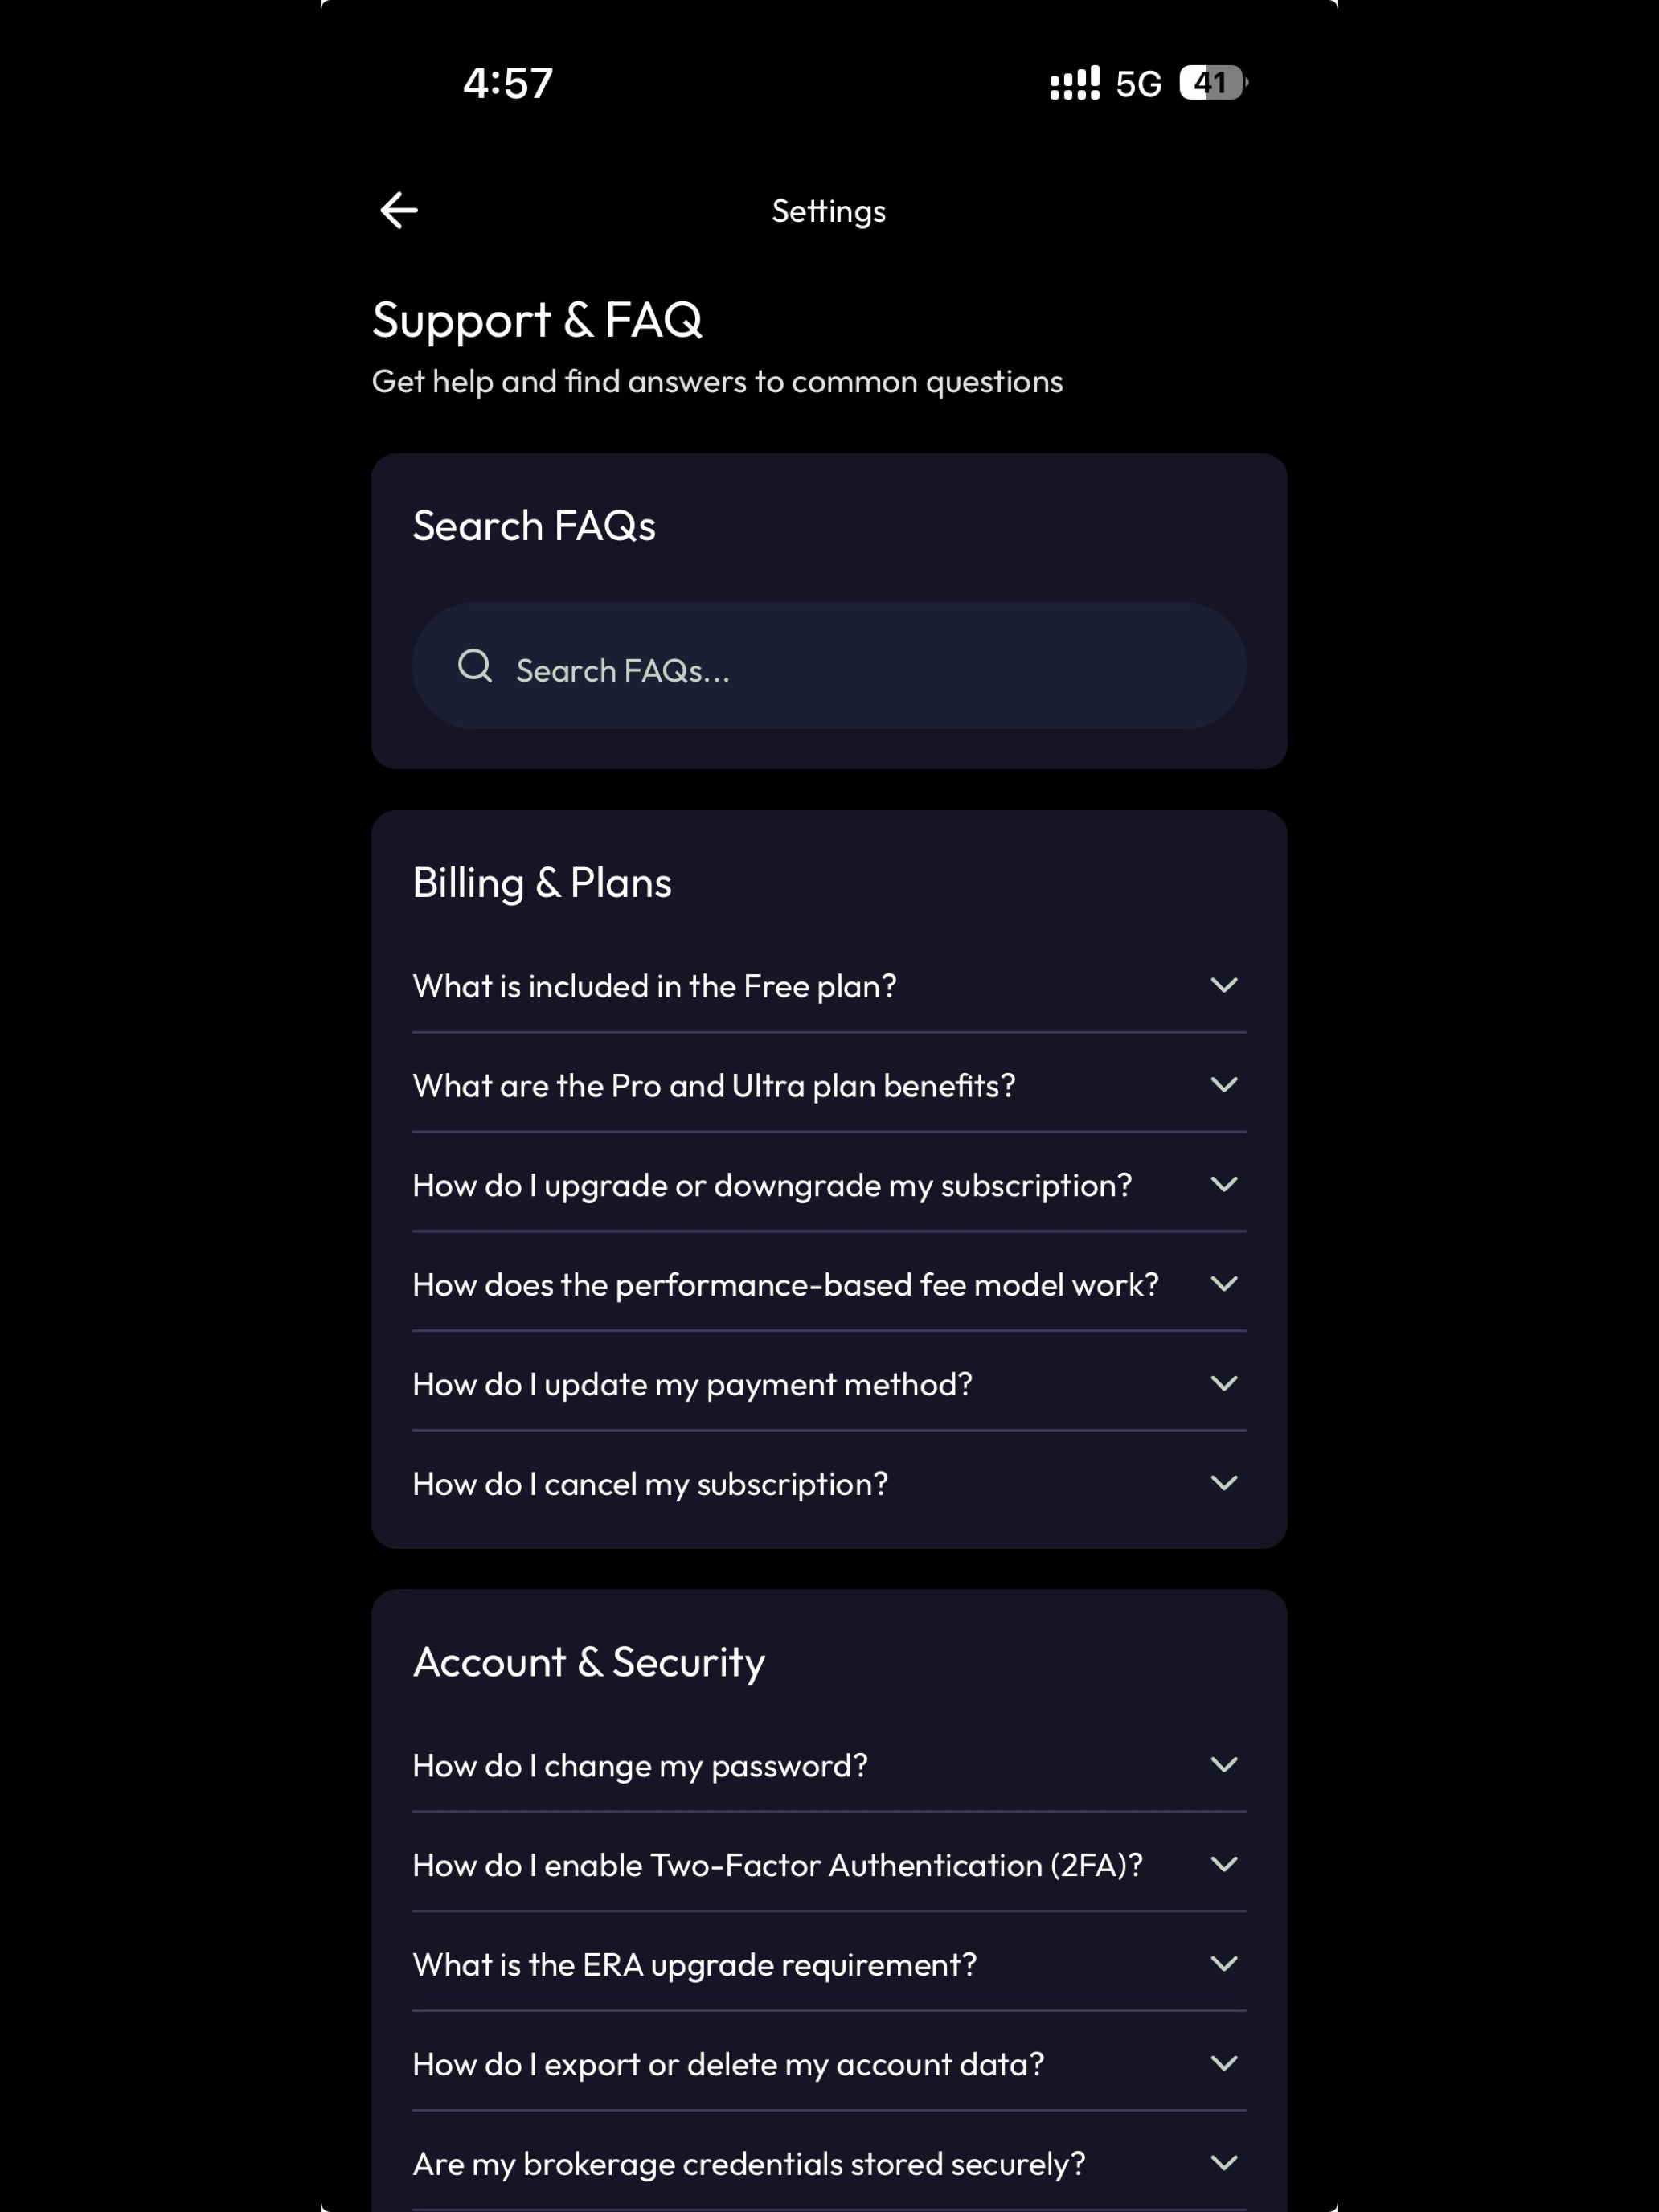Tap the battery level icon
Viewport: 1659px width, 2212px height.
tap(1213, 83)
